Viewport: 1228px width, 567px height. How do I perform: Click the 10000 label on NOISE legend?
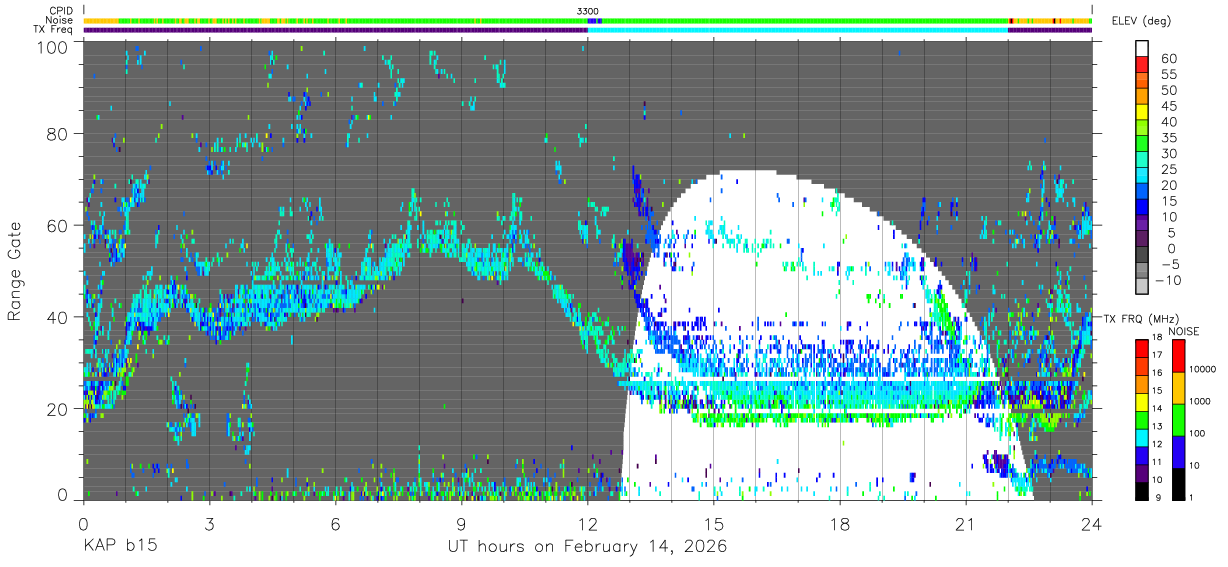(x=1202, y=369)
